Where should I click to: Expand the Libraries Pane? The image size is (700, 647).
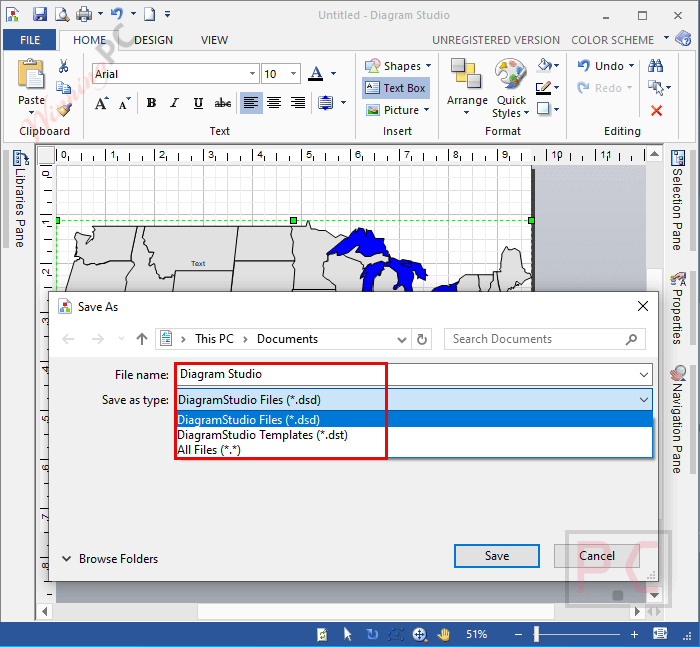point(20,199)
